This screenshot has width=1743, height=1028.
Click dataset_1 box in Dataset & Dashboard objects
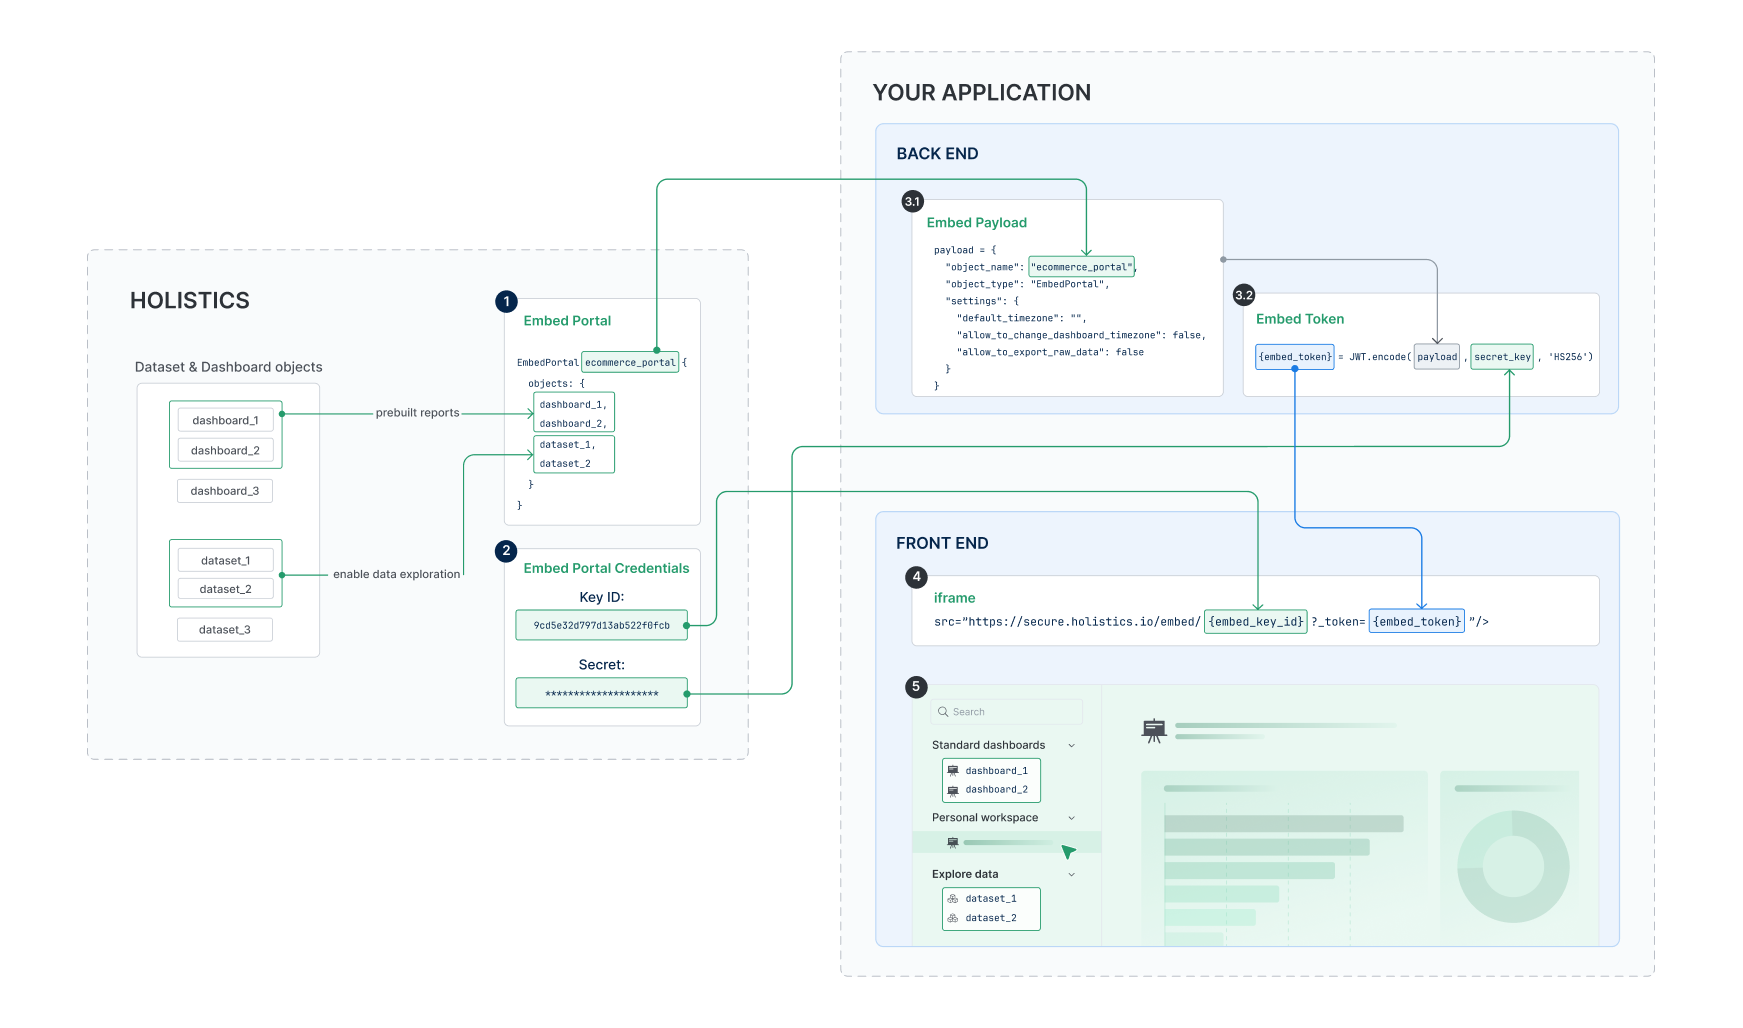[x=225, y=561]
